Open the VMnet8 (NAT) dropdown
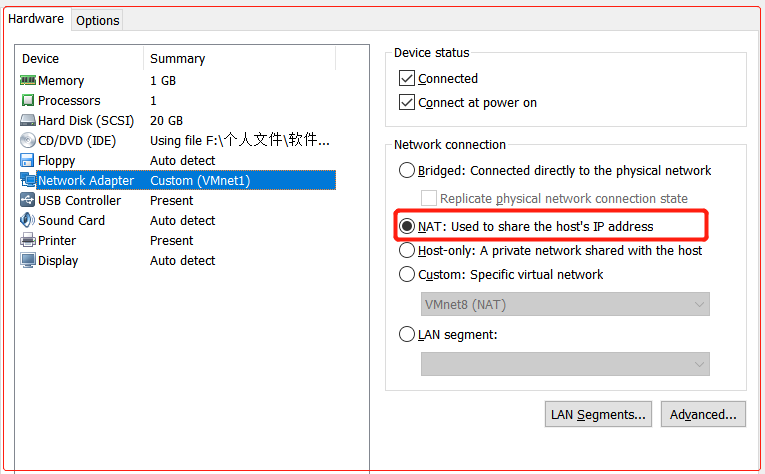This screenshot has height=474, width=765. point(565,304)
